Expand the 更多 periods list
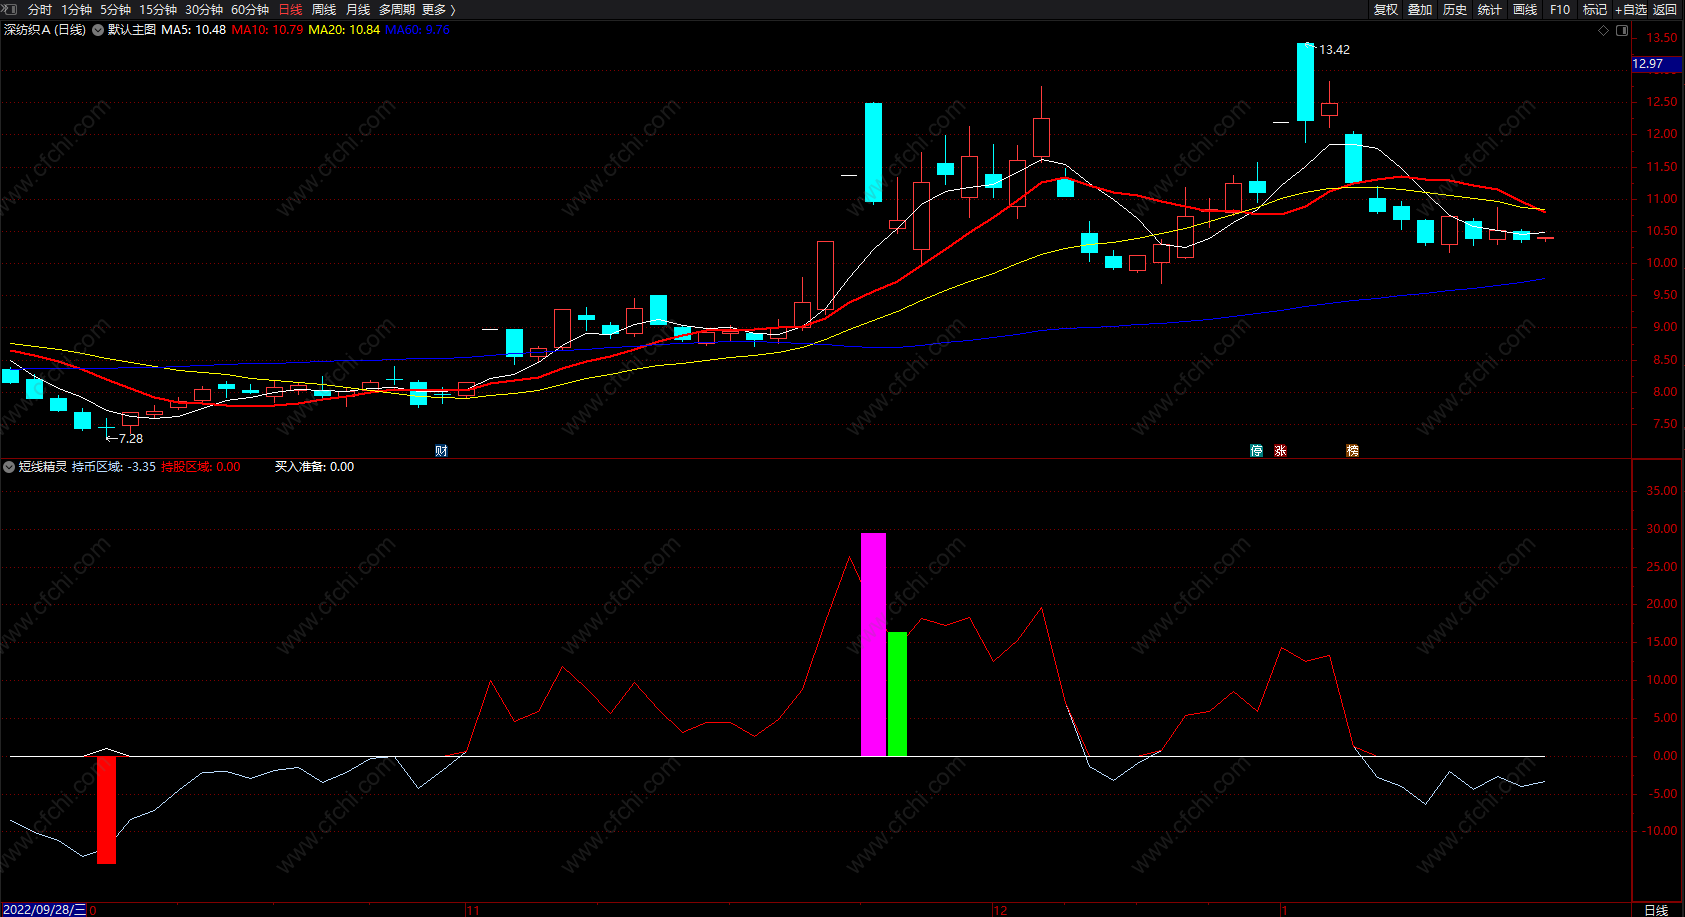Viewport: 1685px width, 917px height. click(x=438, y=9)
